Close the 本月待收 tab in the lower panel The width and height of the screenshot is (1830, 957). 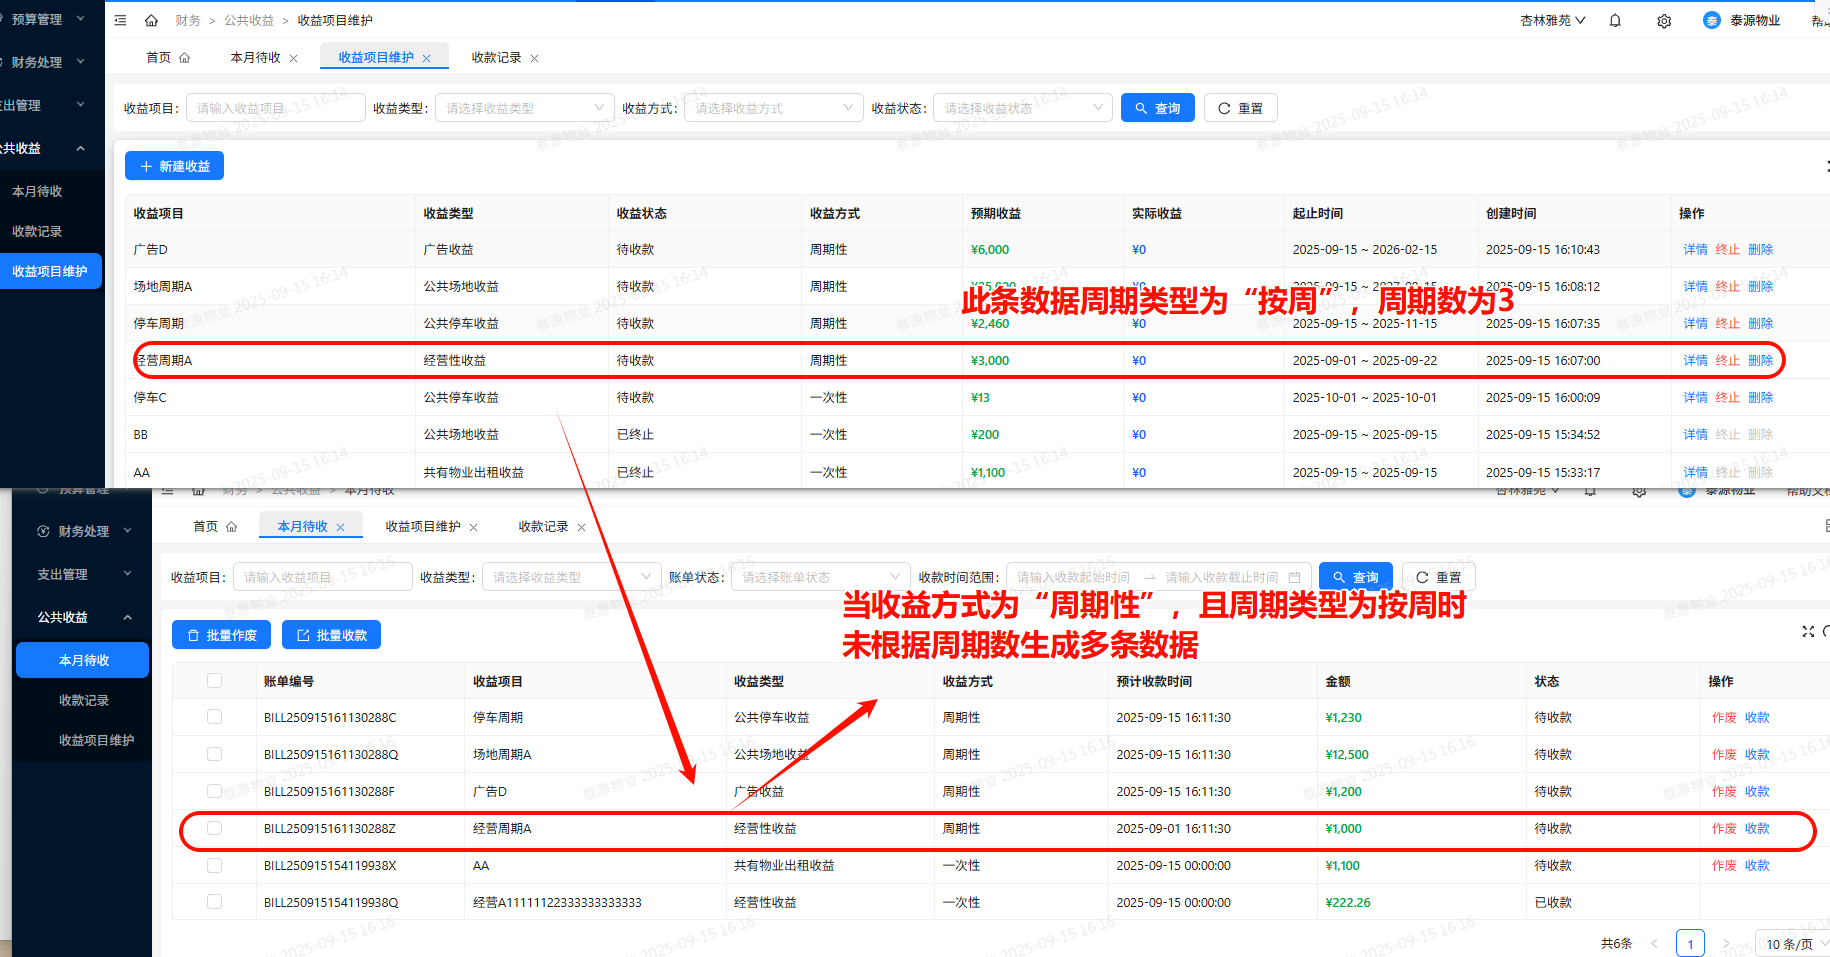click(341, 527)
